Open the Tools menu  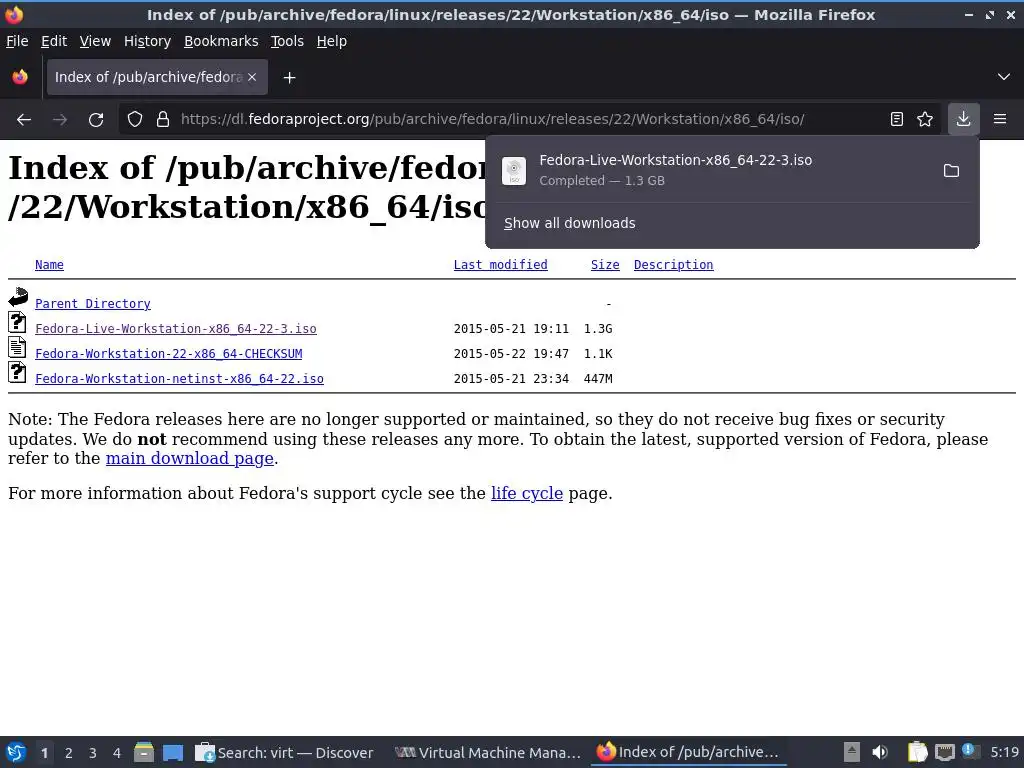pos(287,41)
